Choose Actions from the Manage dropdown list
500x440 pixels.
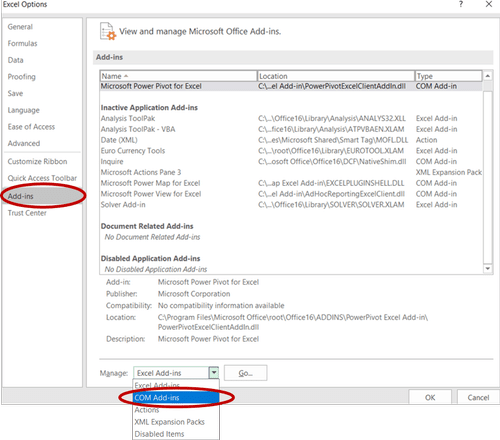[x=176, y=410]
